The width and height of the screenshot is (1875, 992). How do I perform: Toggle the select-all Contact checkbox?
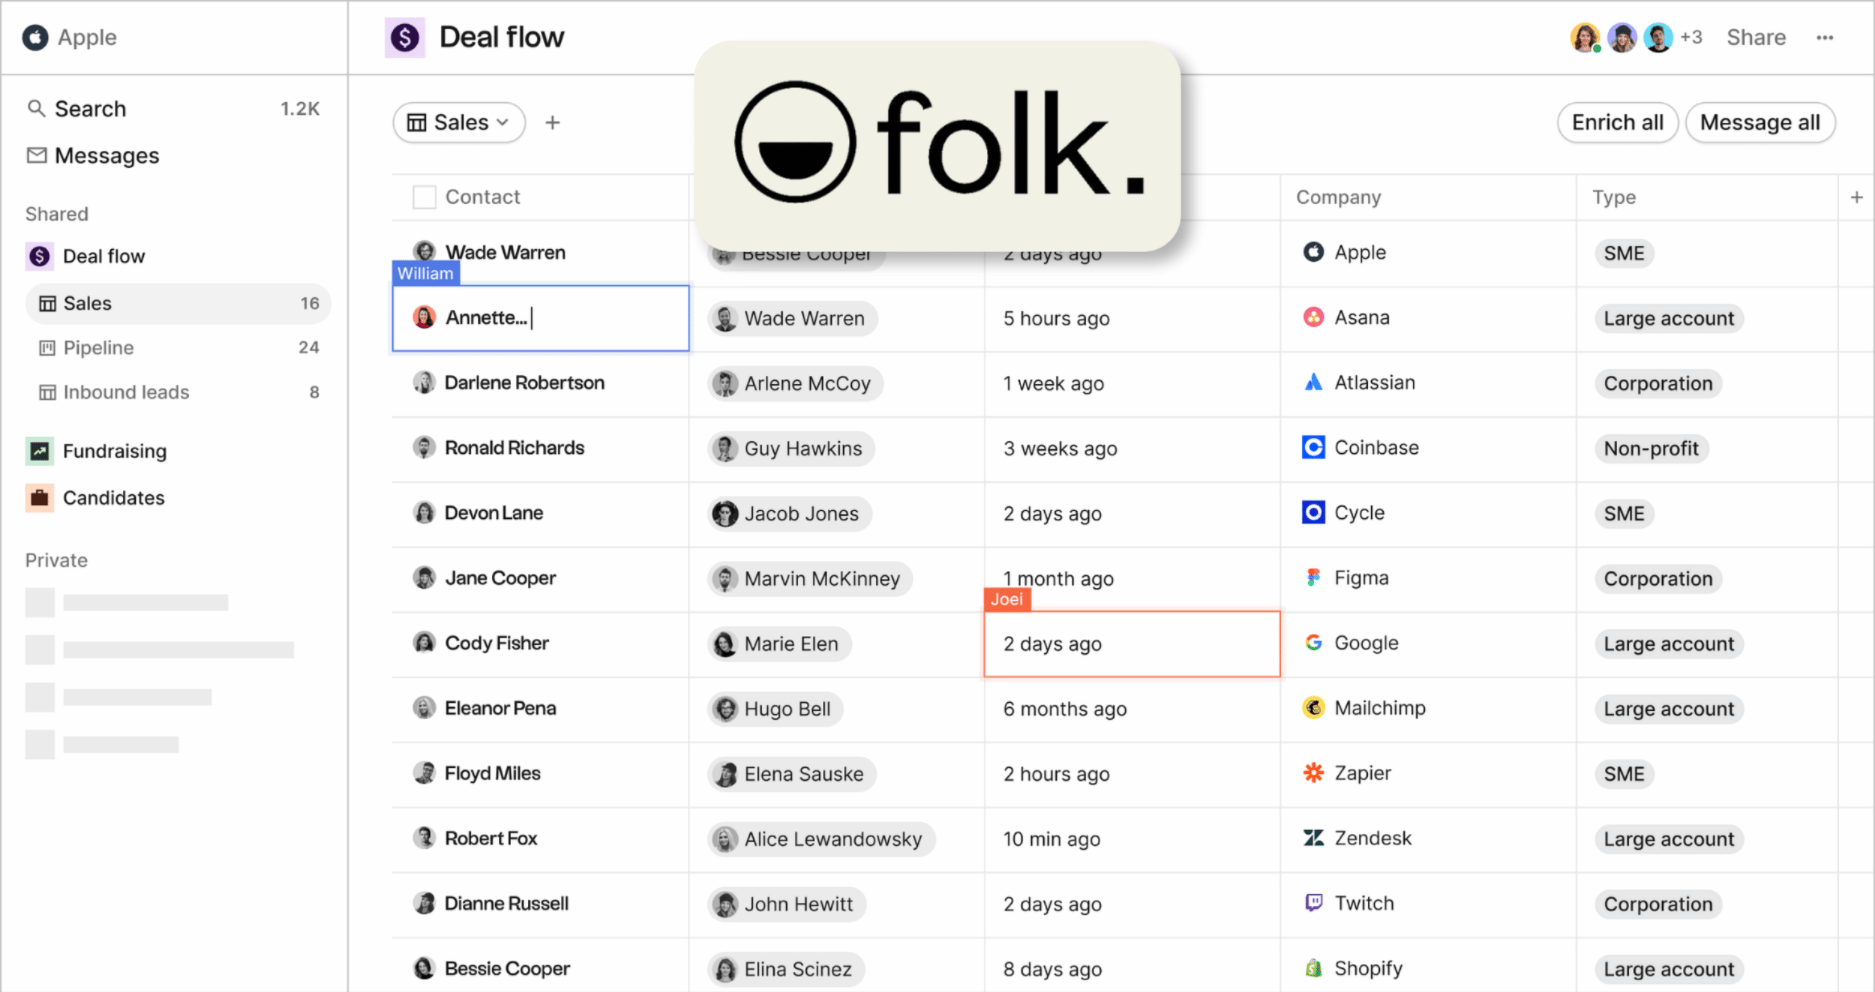coord(424,197)
